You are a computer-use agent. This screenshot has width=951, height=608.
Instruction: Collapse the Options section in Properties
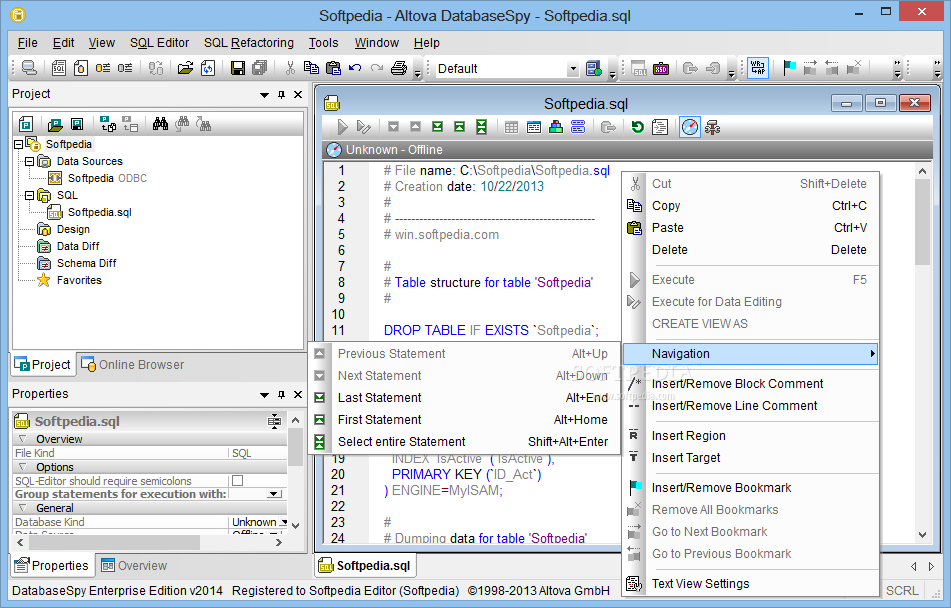coord(22,467)
